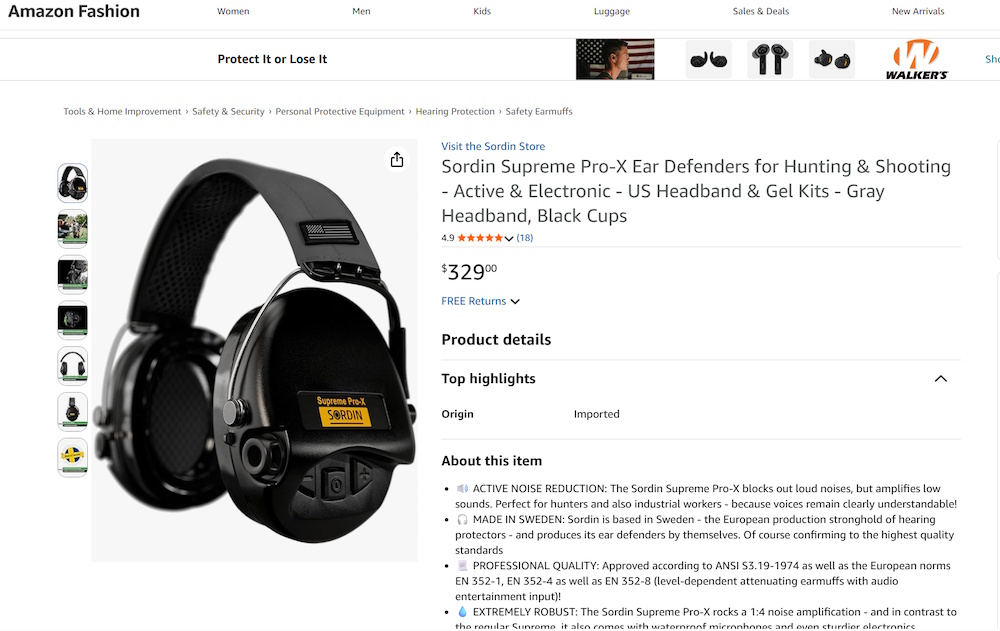The height and width of the screenshot is (631, 1000).
Task: Visit the Sordin Store link
Action: click(x=493, y=146)
